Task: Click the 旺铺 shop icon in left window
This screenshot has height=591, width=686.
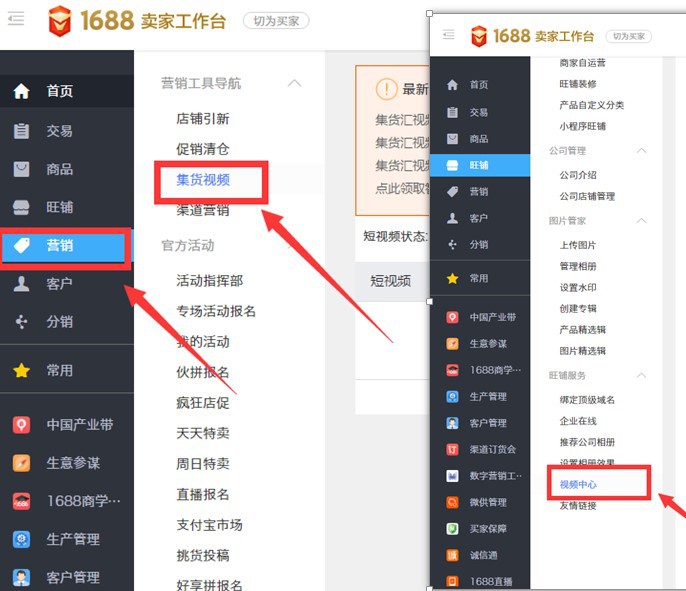Action: [x=21, y=207]
